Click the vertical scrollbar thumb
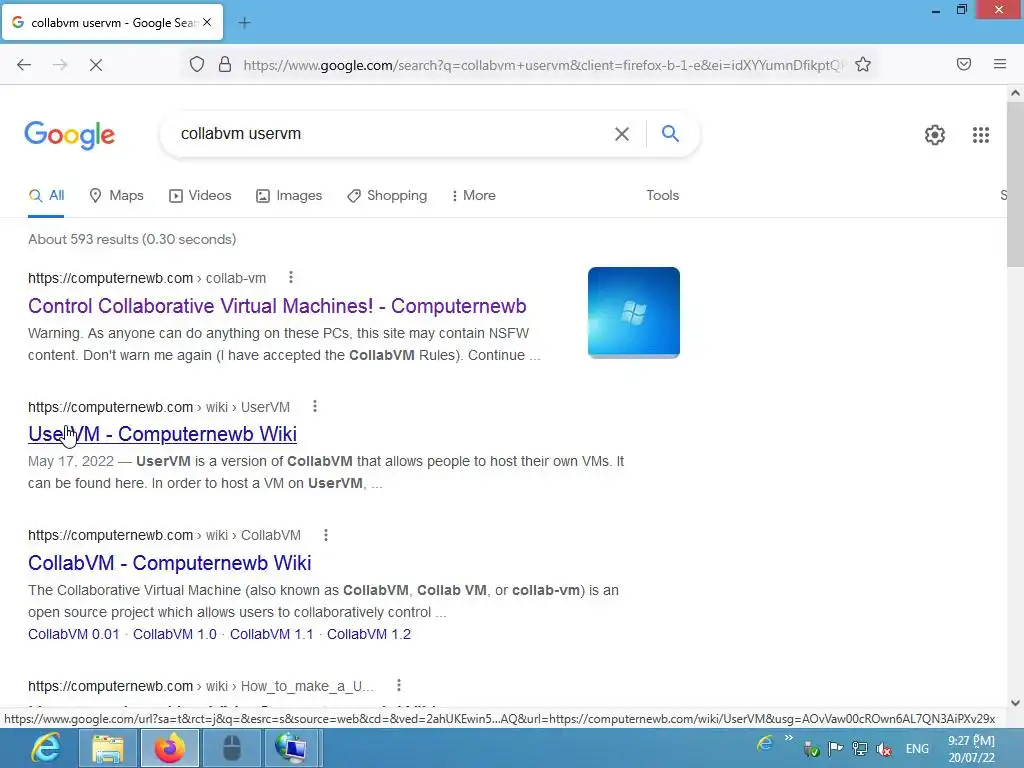Screen dimensions: 1024x768 pos(1015,185)
